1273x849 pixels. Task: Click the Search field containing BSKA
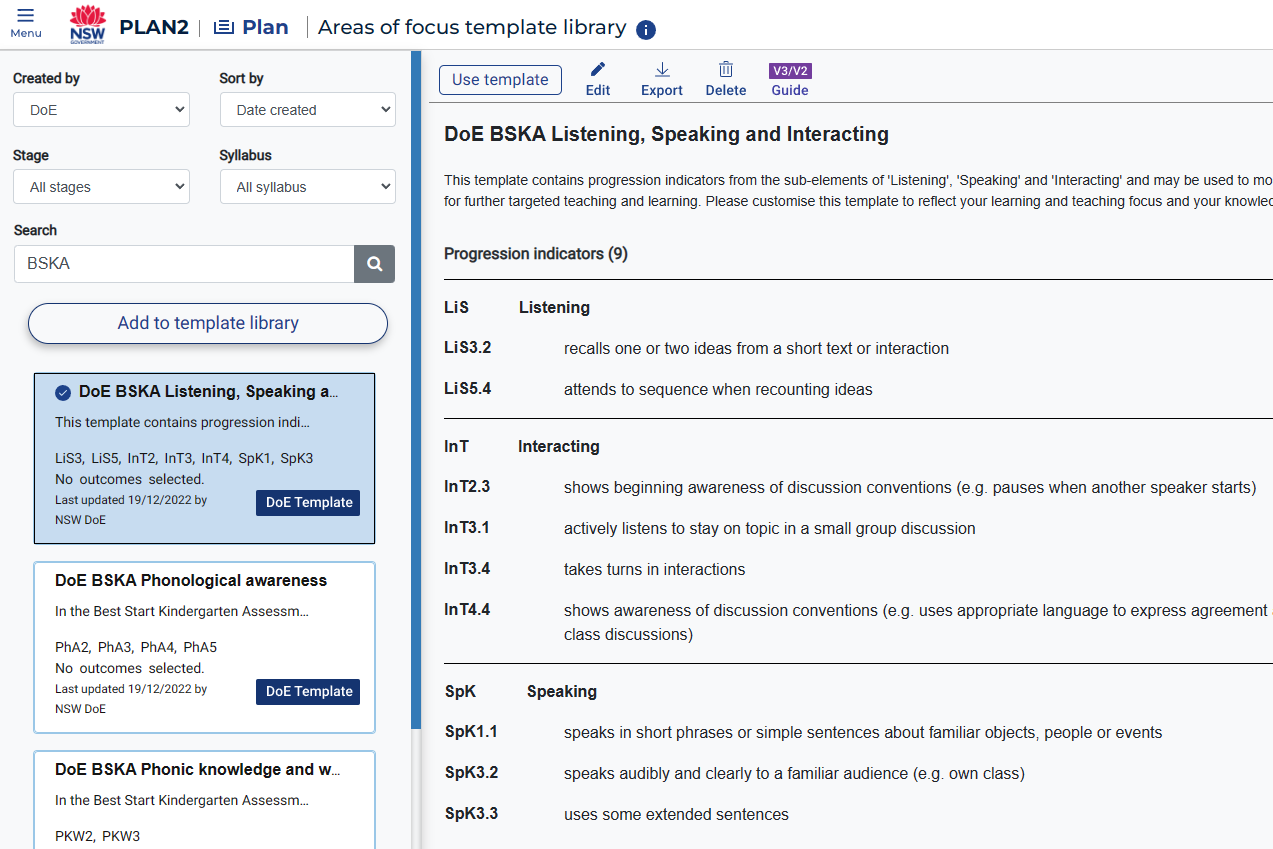pyautogui.click(x=184, y=264)
